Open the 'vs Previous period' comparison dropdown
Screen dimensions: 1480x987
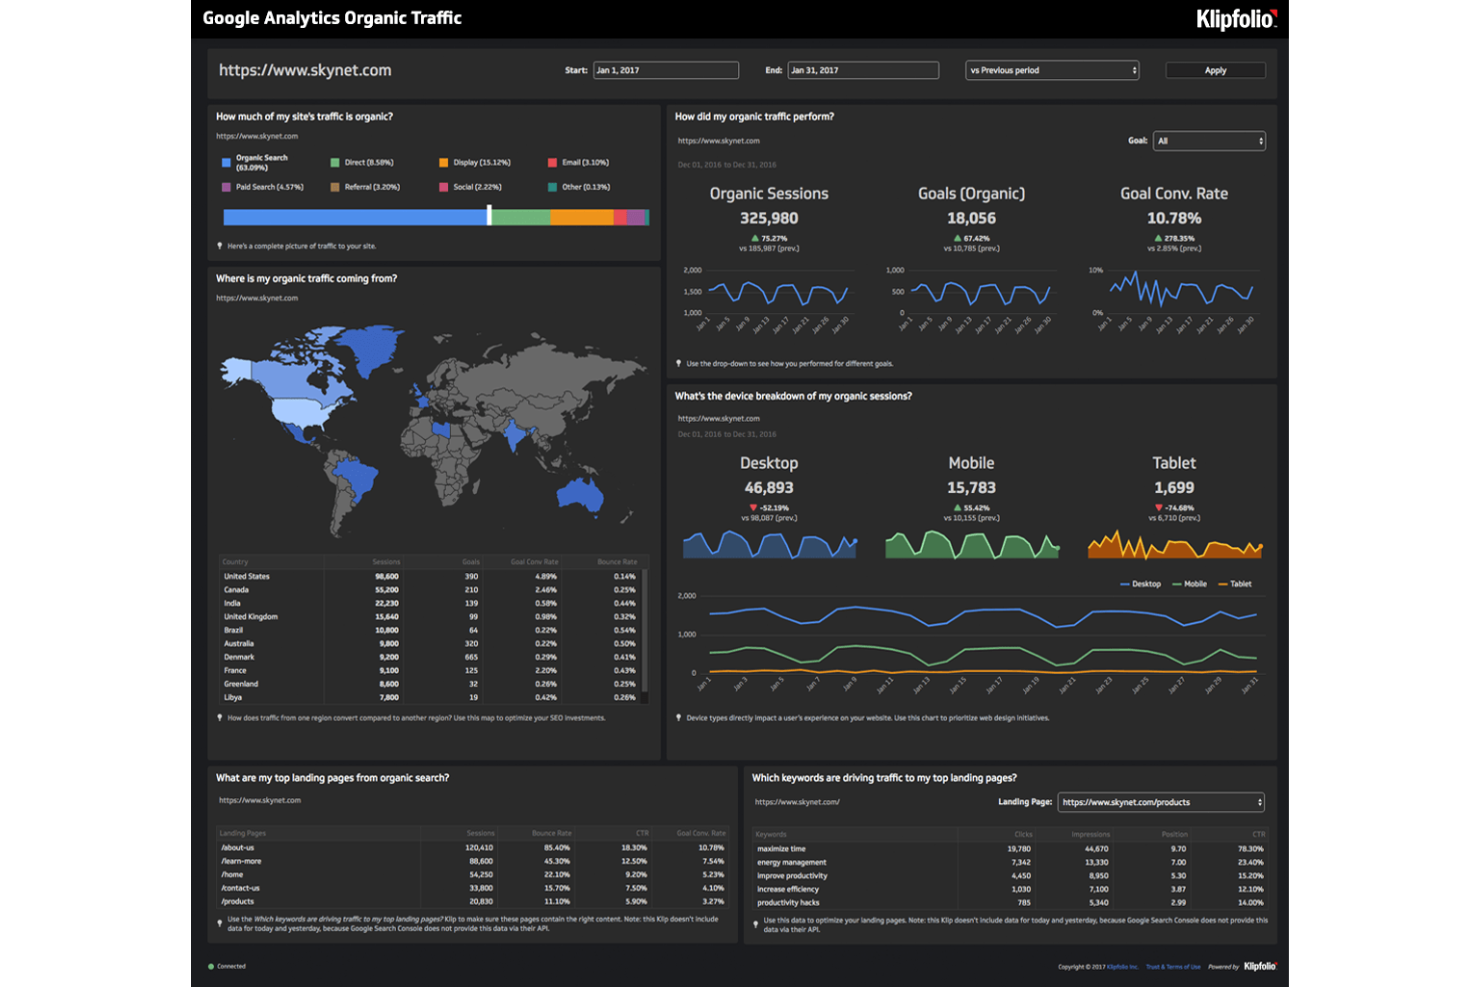pos(1052,70)
